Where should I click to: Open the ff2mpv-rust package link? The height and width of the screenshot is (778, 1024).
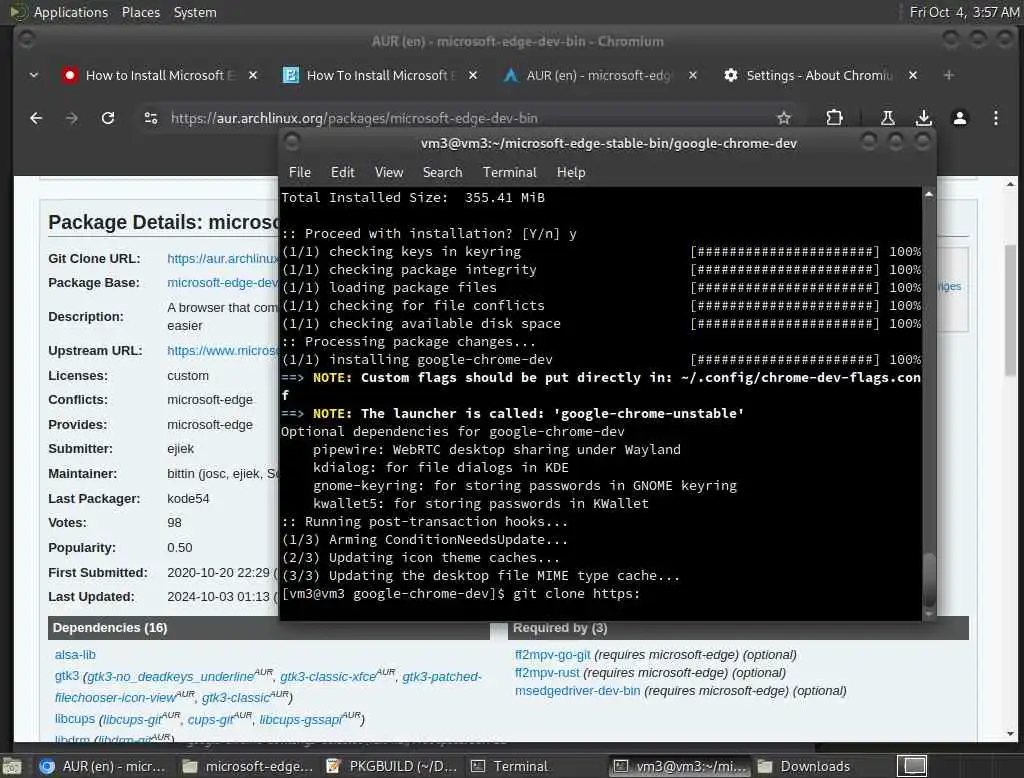click(x=547, y=672)
